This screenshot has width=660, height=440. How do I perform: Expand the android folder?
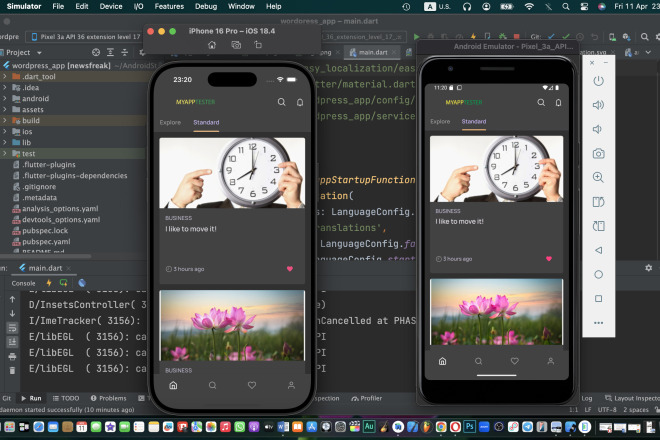[5, 99]
